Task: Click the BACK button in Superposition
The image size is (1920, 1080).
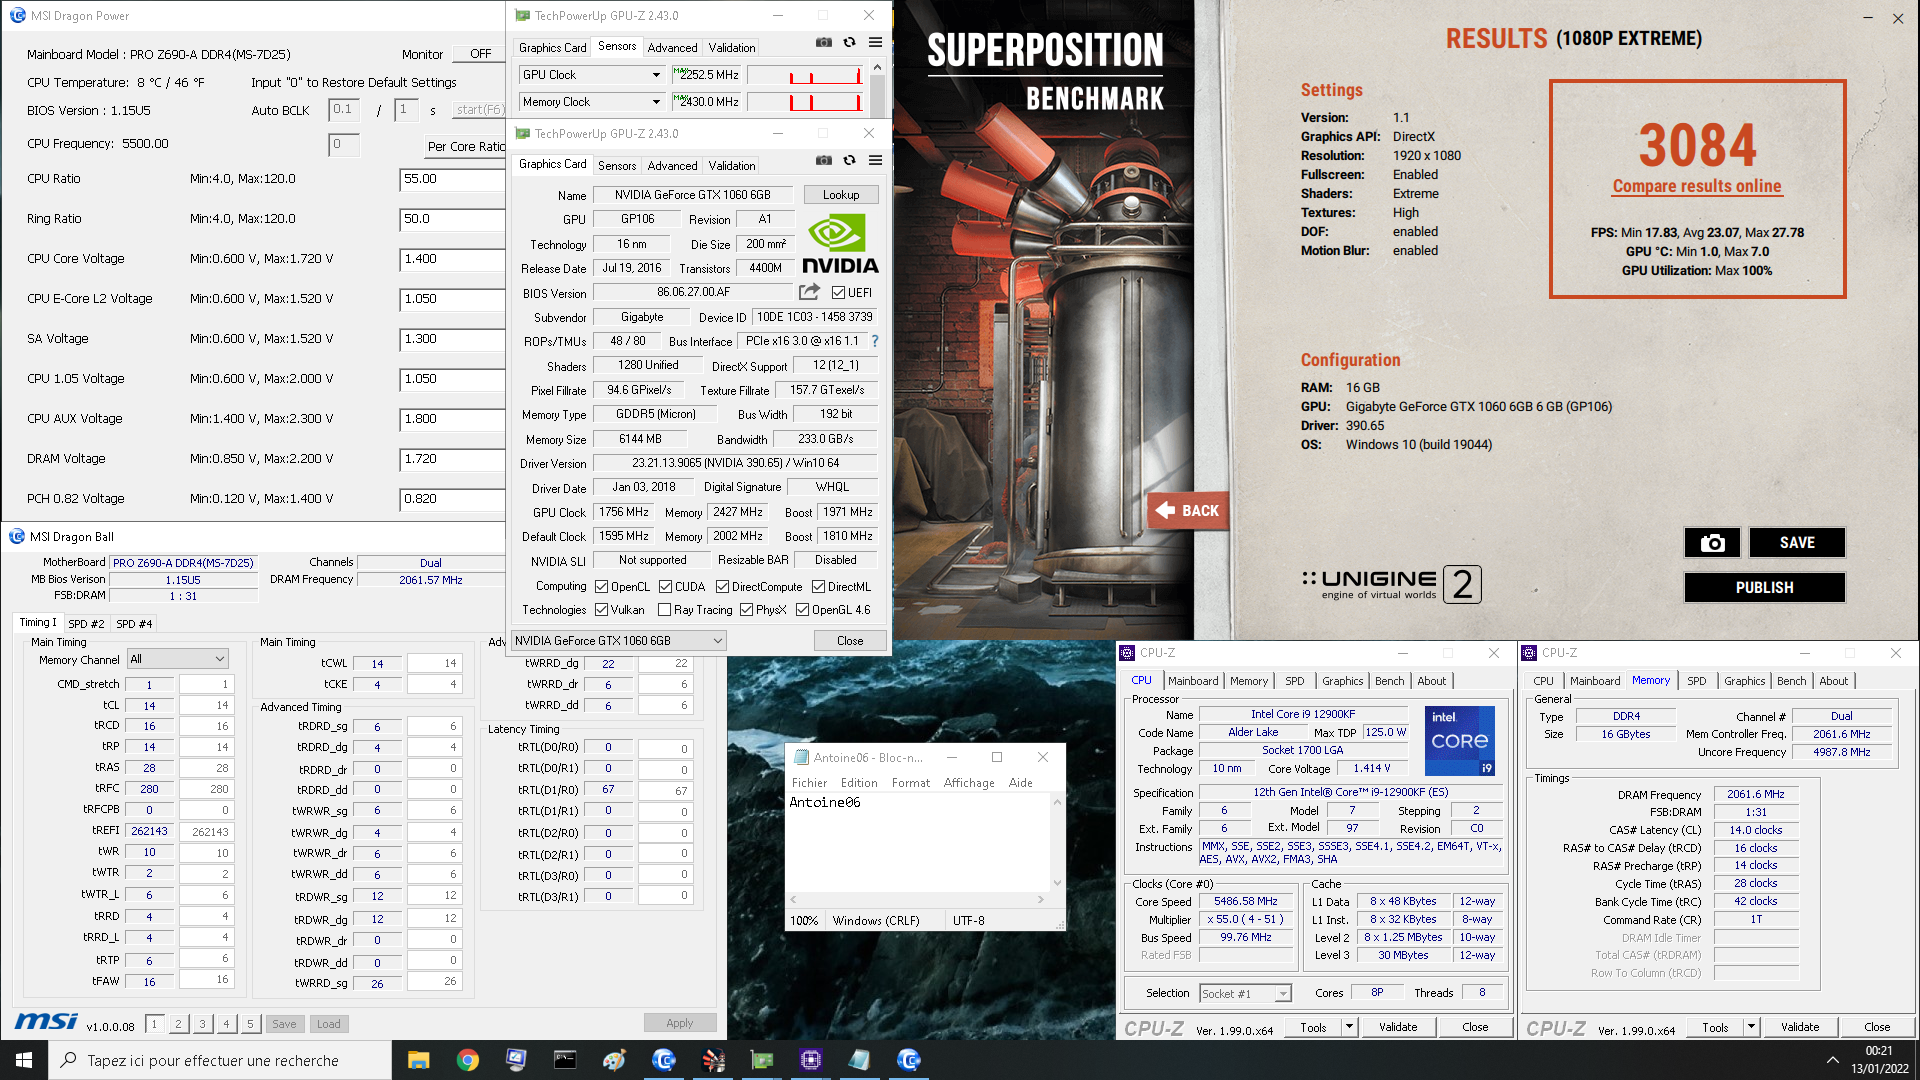Action: pos(1187,511)
